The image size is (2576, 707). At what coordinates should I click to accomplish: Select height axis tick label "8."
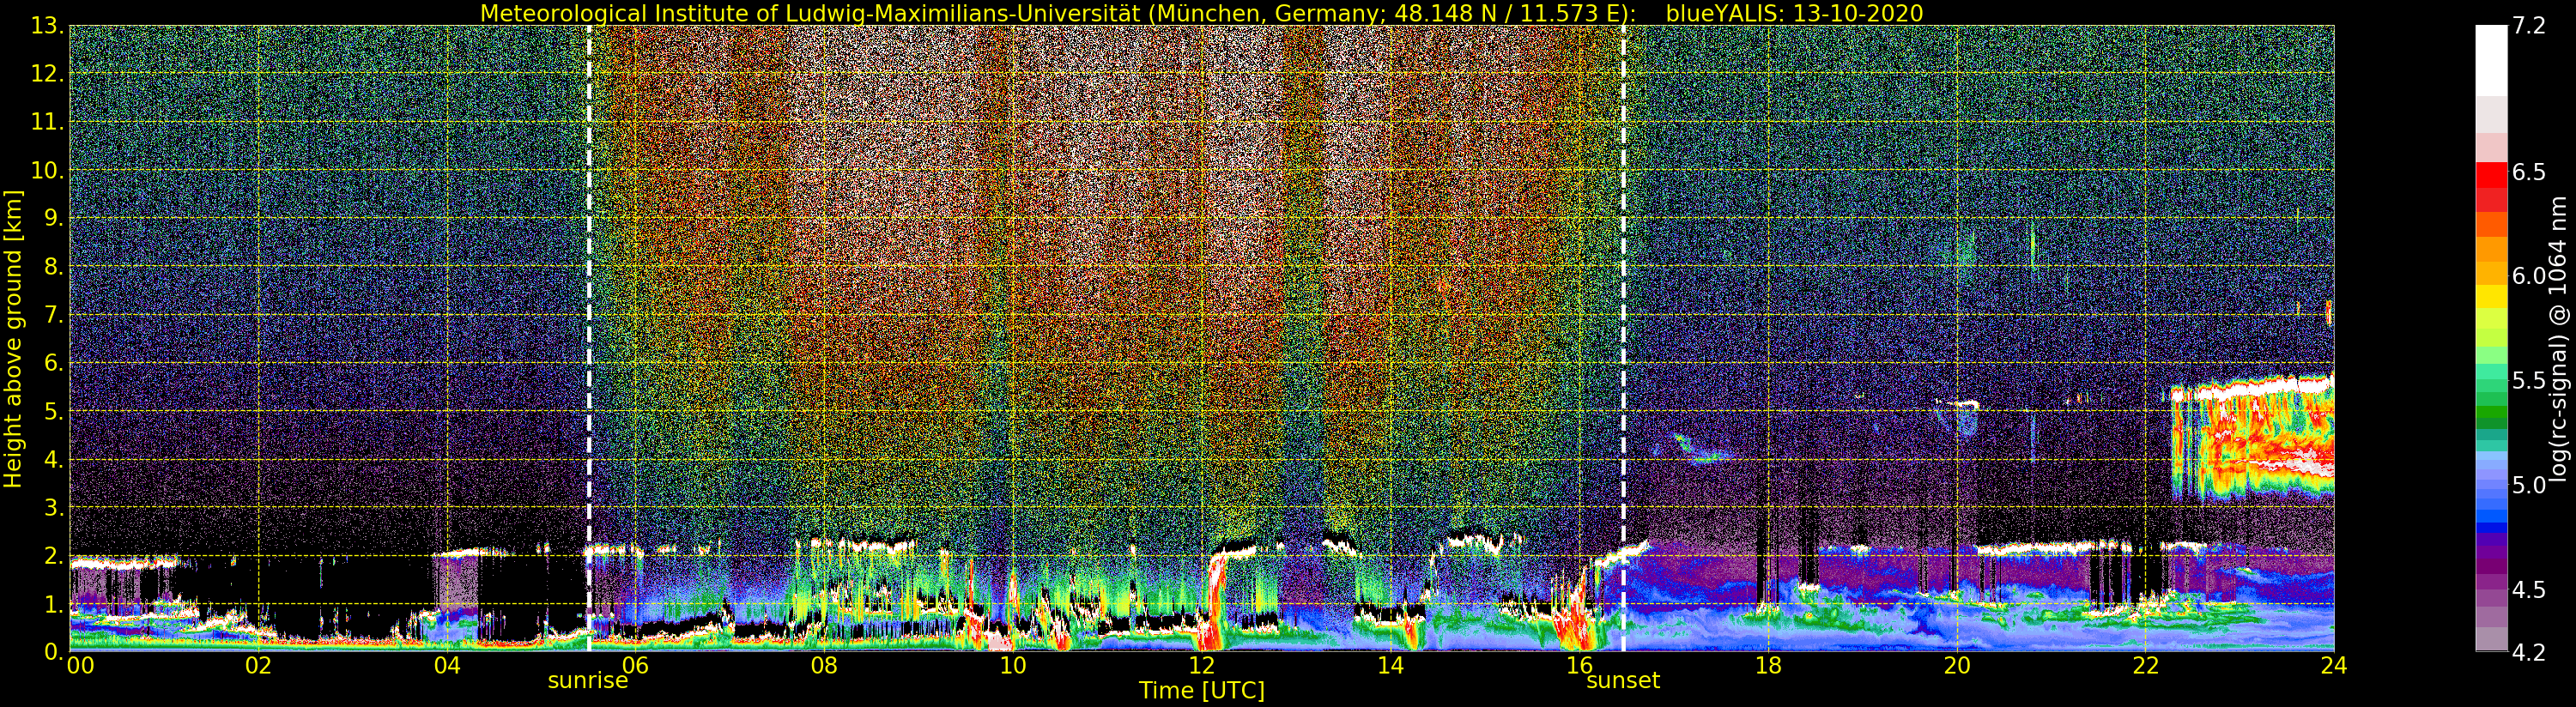tap(53, 267)
